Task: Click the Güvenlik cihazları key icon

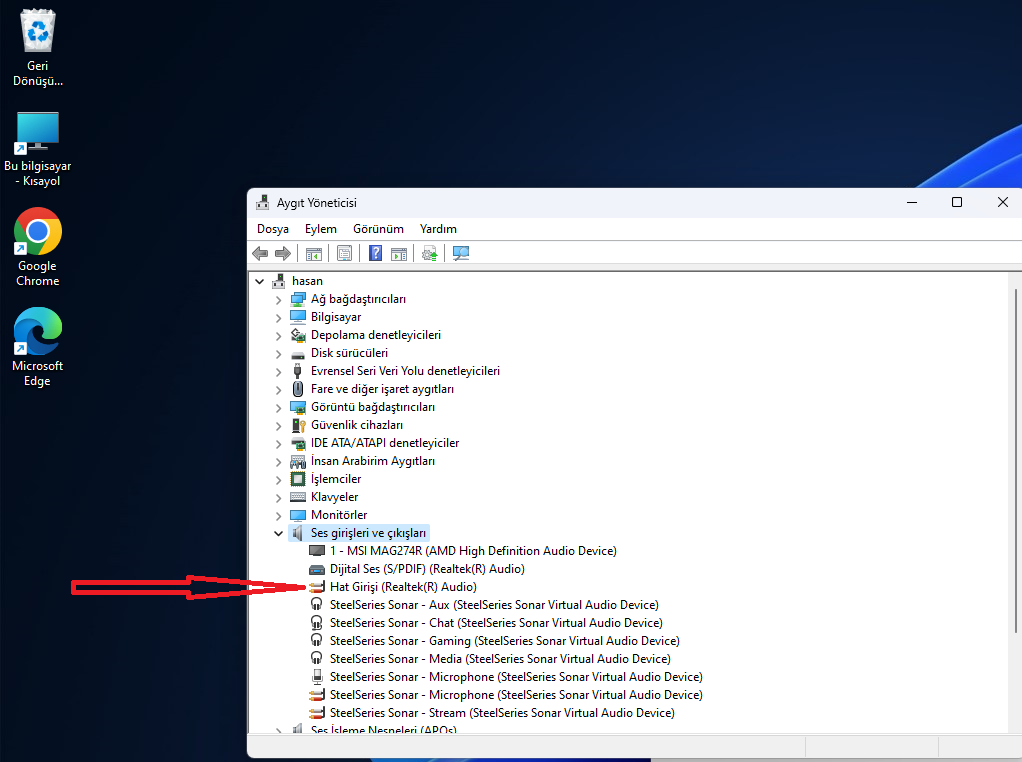Action: coord(298,426)
